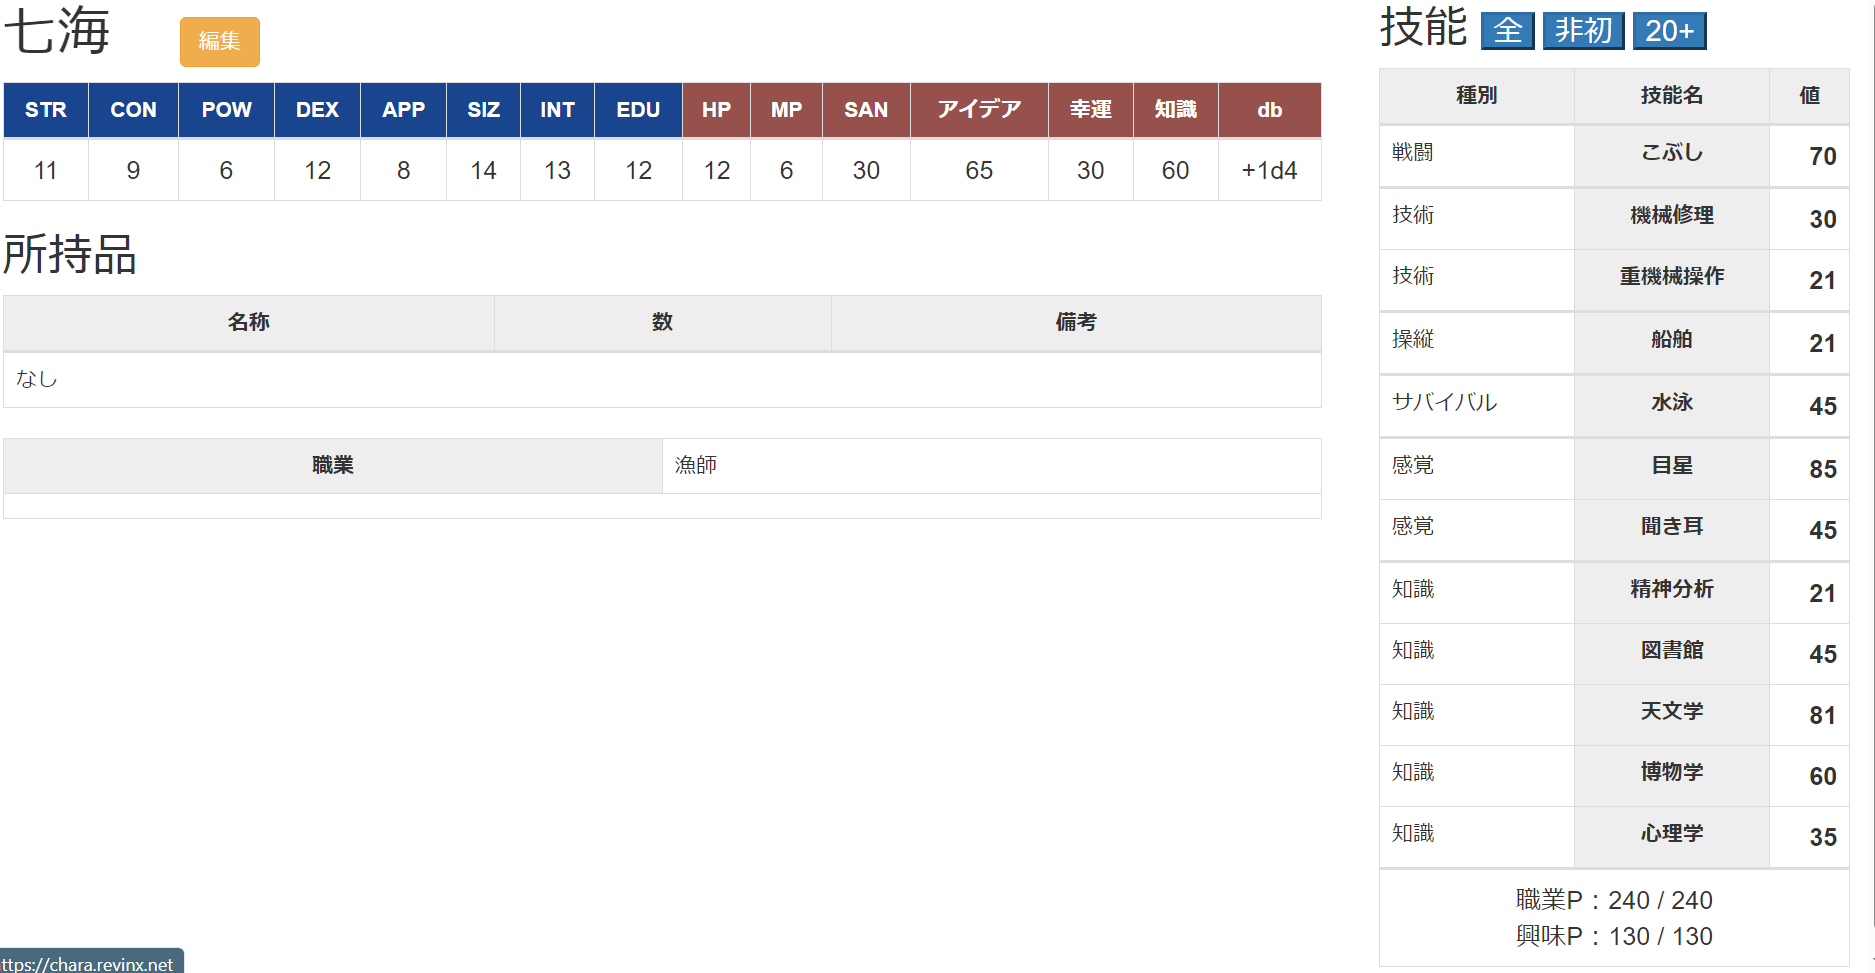The image size is (1875, 973).
Task: Click the orange 編集 edit button
Action: pyautogui.click(x=219, y=42)
